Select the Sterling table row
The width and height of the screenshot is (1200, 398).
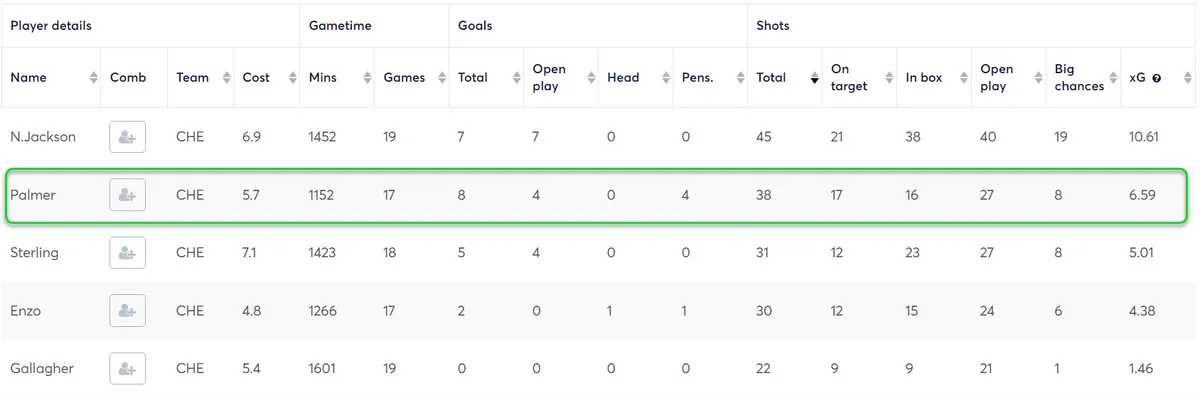point(599,253)
